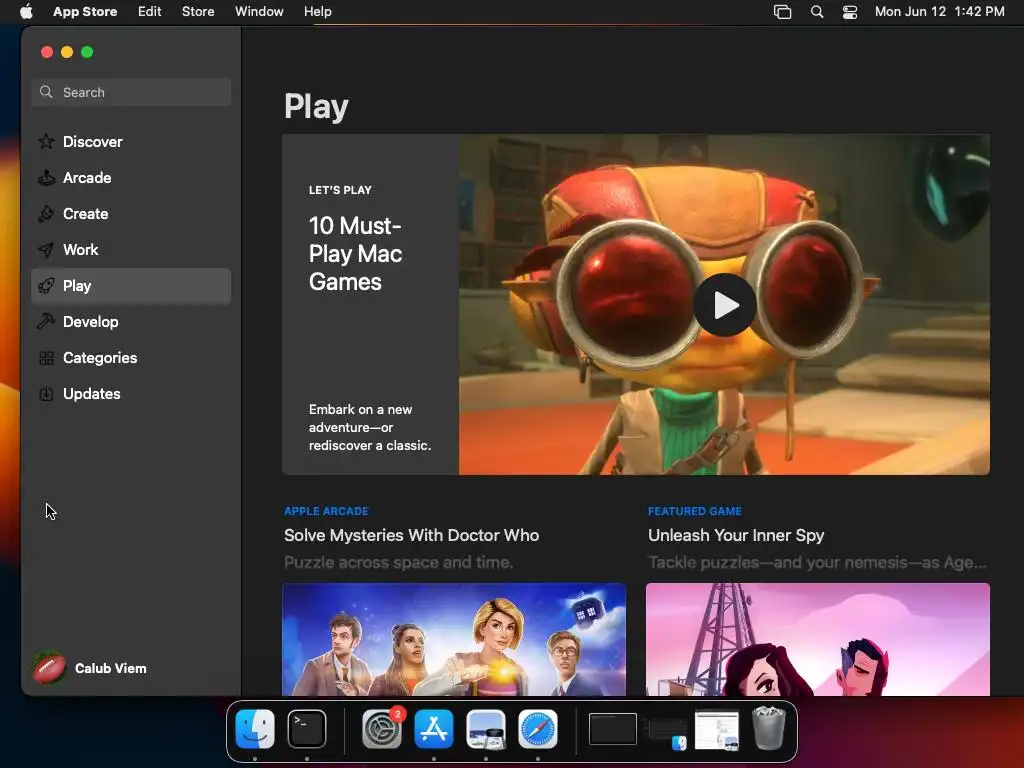The width and height of the screenshot is (1024, 768).
Task: Minimize the App Store window
Action: click(67, 52)
